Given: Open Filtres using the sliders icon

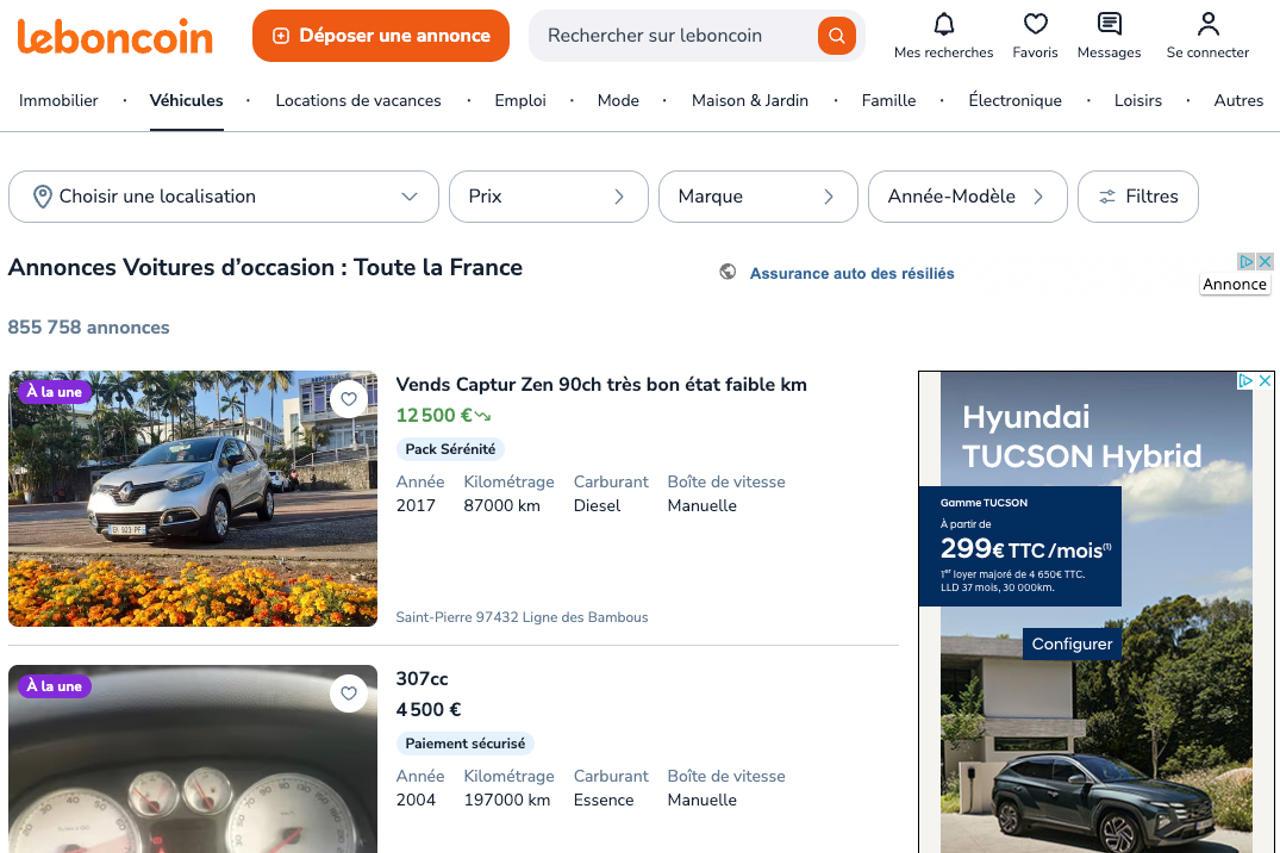Looking at the screenshot, I should click(x=1108, y=196).
